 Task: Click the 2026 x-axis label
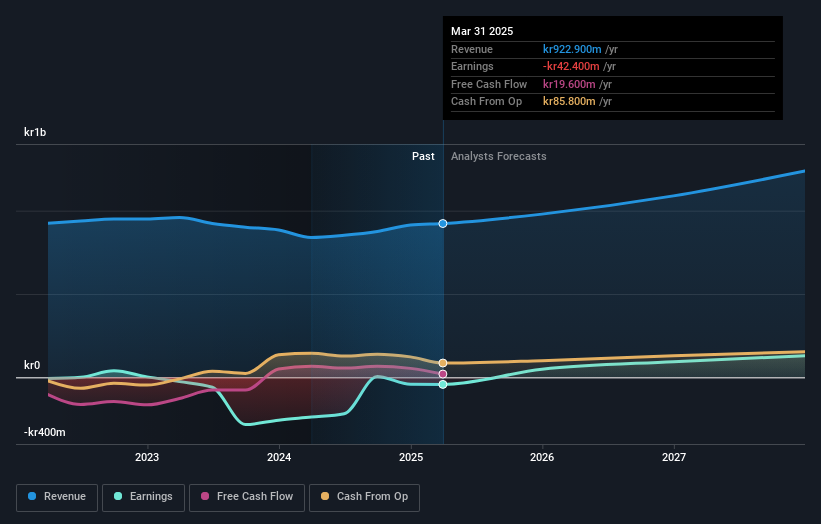click(x=542, y=458)
